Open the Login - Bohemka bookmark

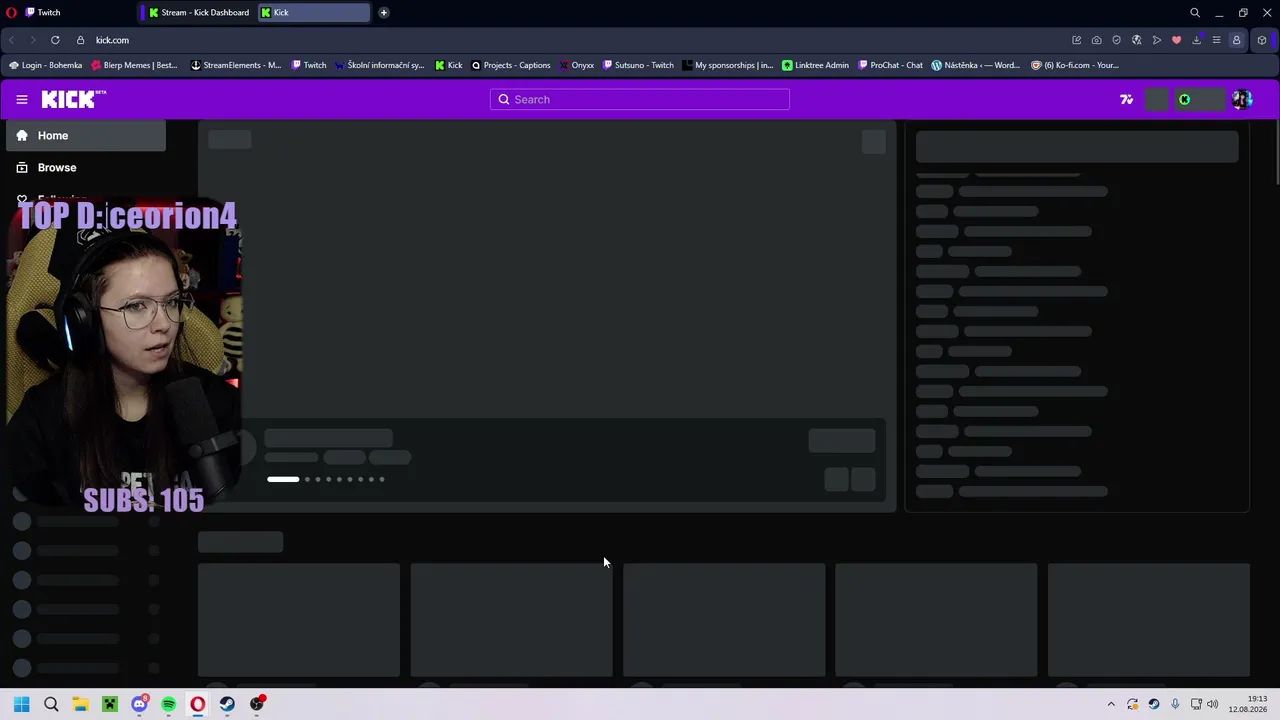[x=46, y=65]
